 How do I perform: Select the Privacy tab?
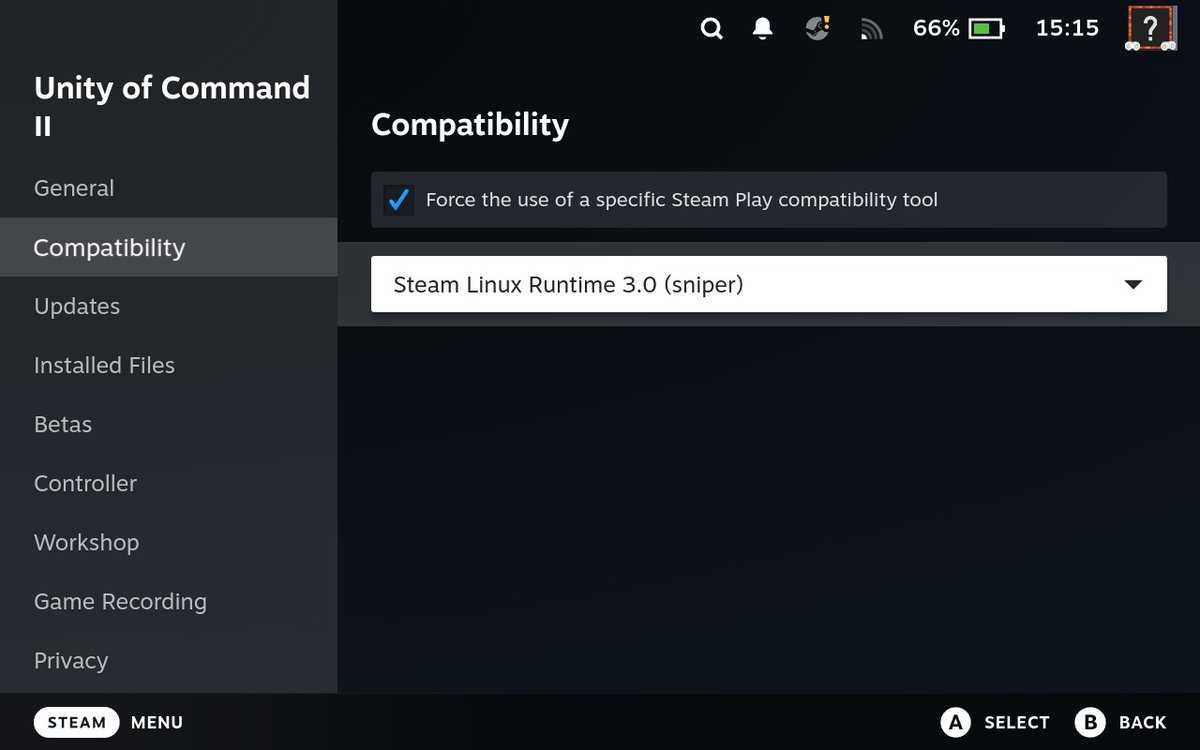click(x=168, y=660)
